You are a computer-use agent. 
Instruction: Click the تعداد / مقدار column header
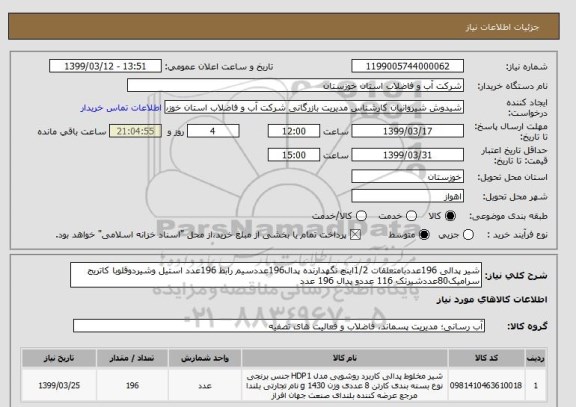point(132,358)
